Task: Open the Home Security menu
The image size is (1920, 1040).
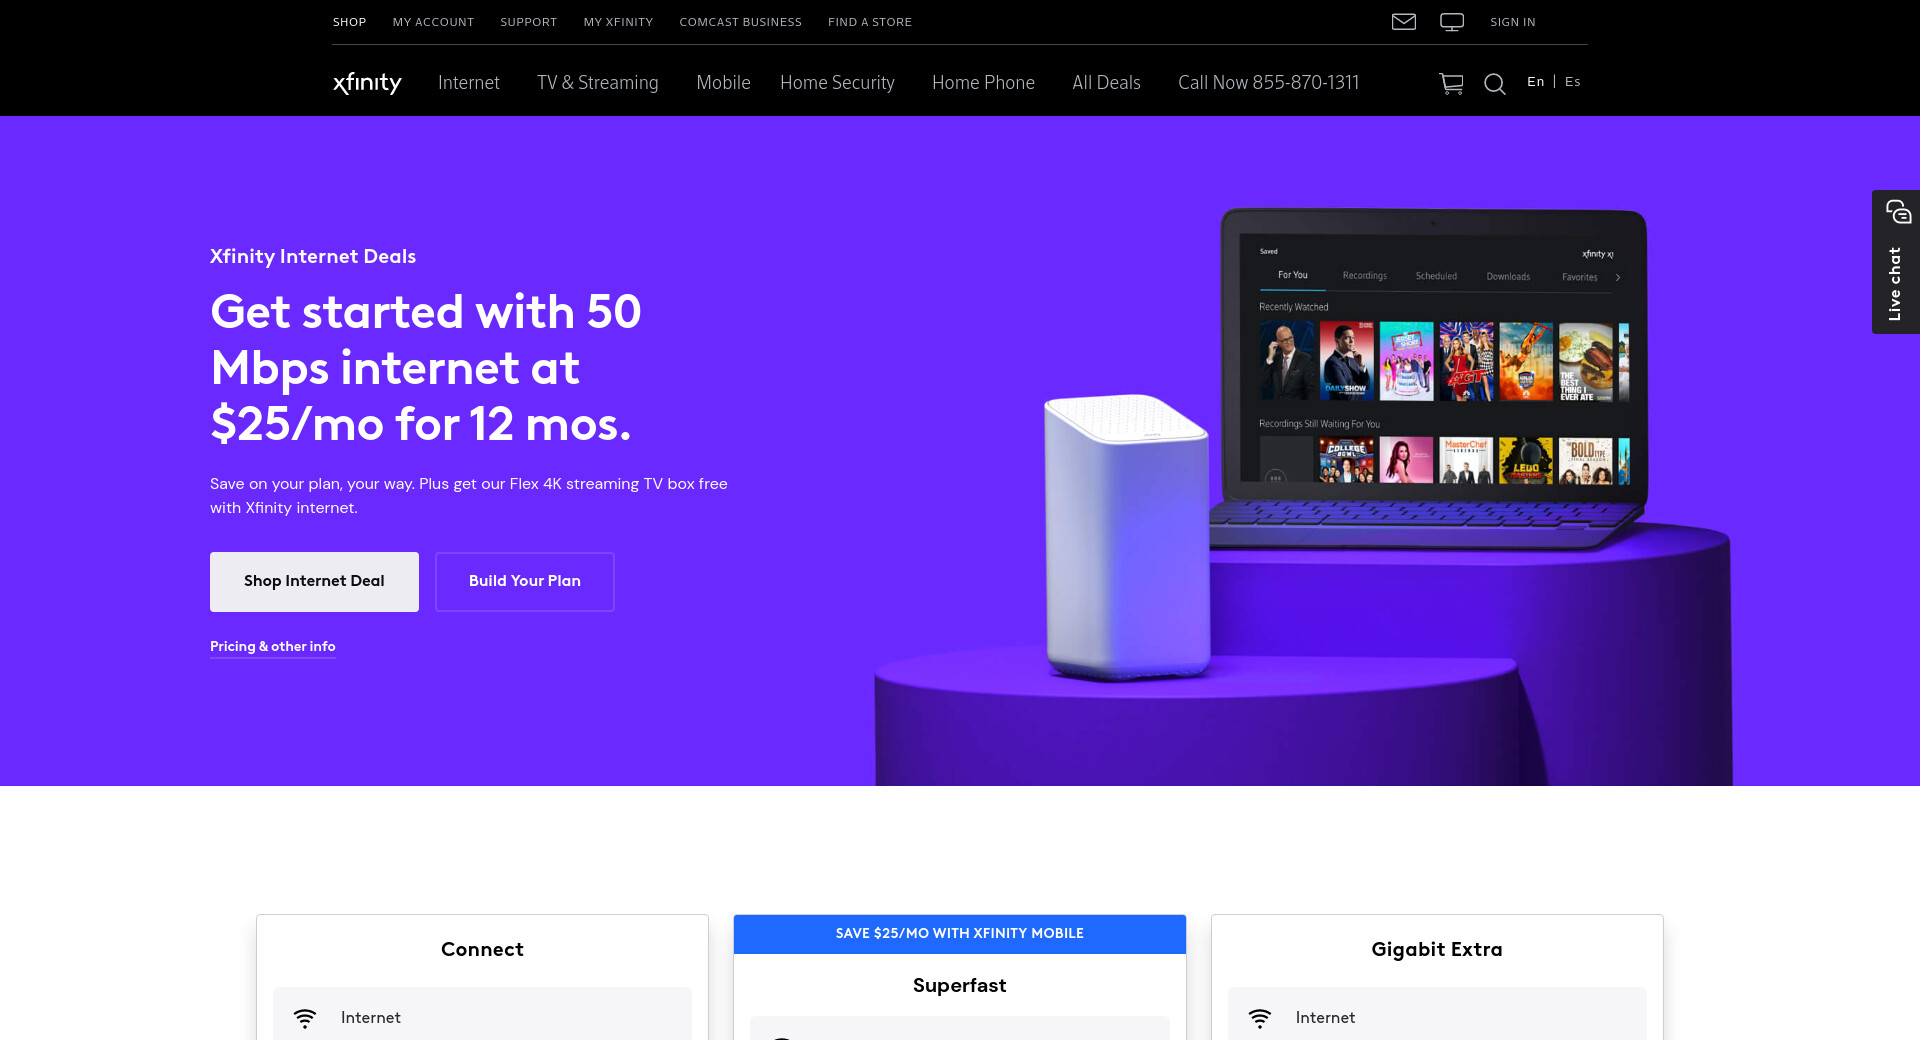Action: 837,83
